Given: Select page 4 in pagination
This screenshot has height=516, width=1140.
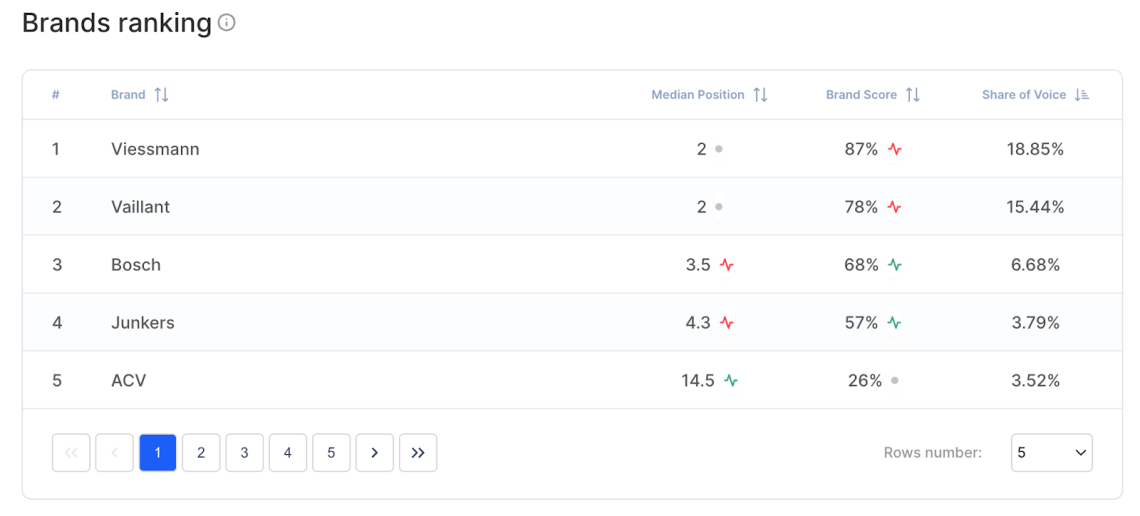Looking at the screenshot, I should (x=288, y=453).
